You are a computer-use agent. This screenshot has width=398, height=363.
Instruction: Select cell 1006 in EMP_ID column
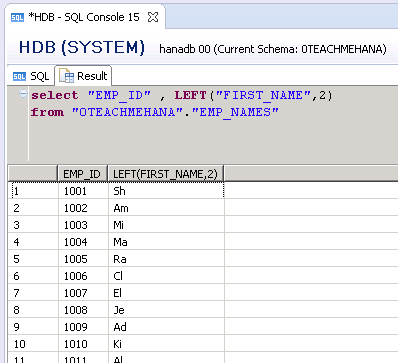tap(83, 276)
